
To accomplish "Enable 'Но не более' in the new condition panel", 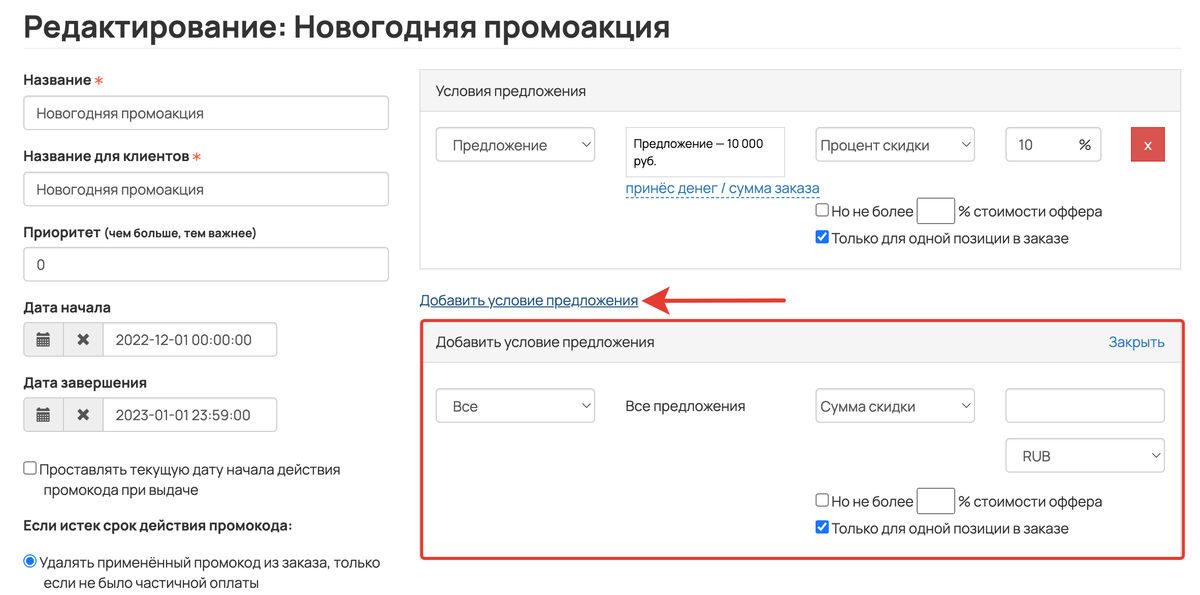I will [822, 501].
